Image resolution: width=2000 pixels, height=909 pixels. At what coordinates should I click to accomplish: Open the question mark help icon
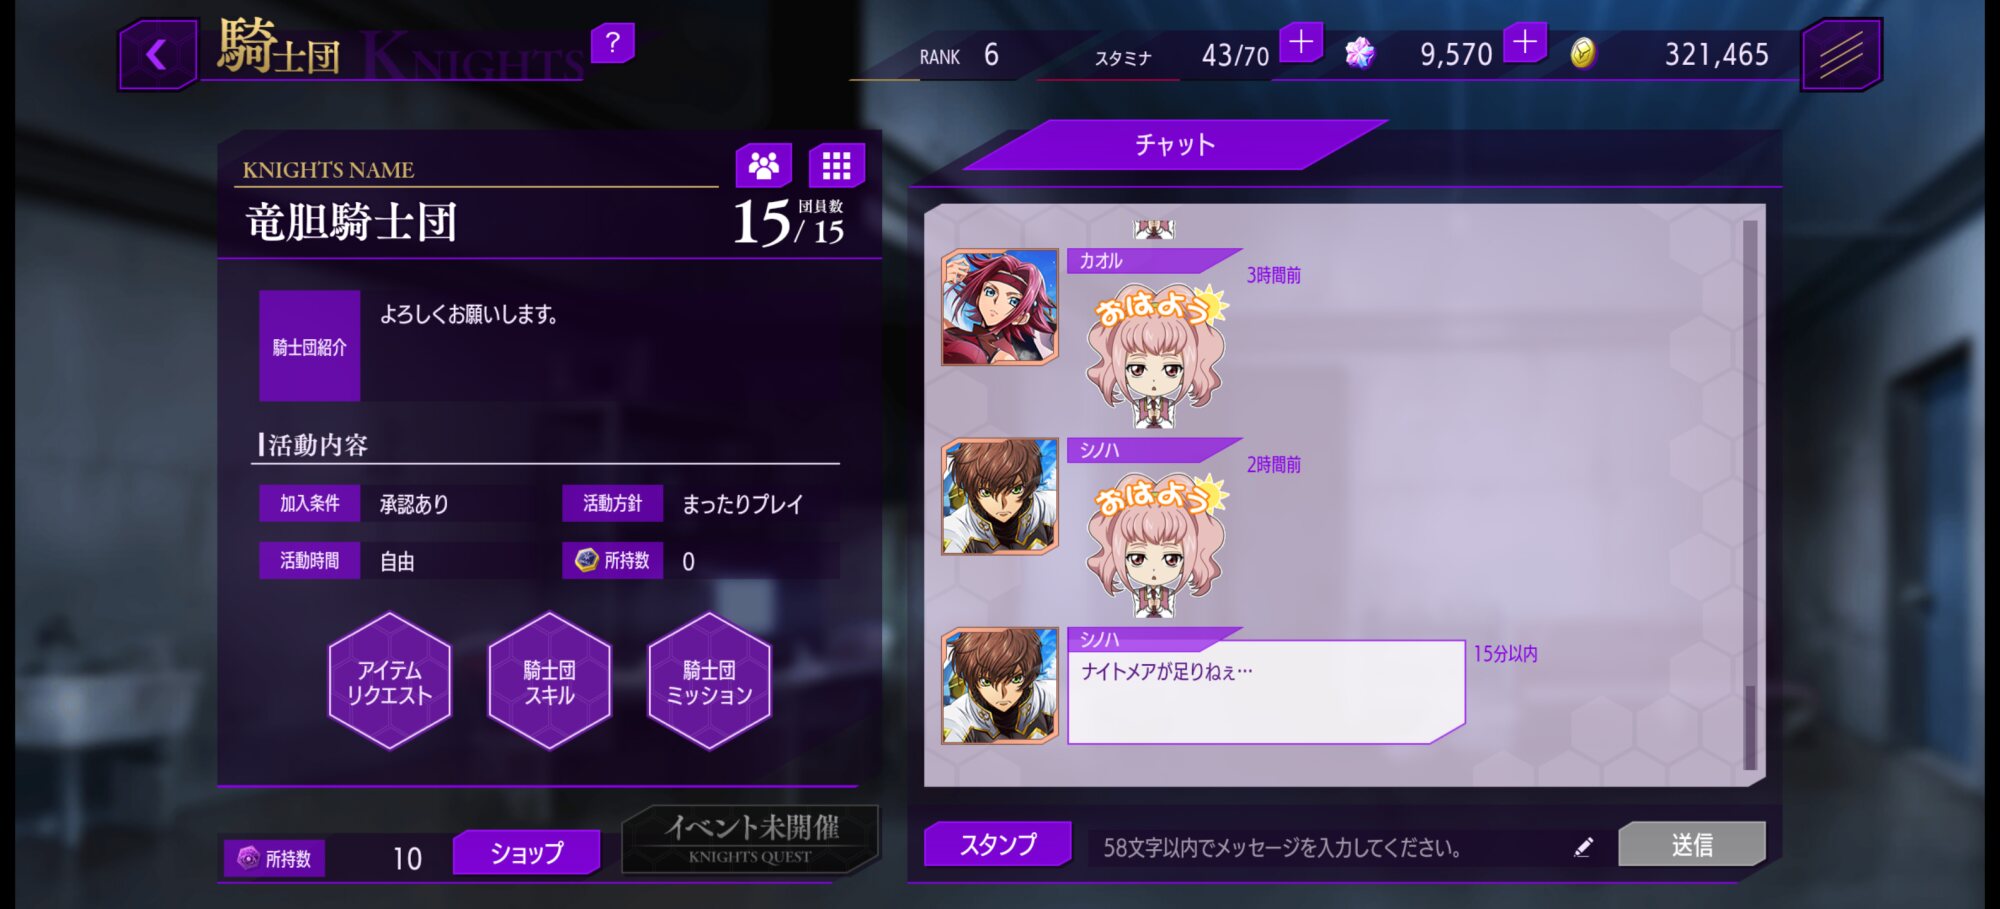[x=613, y=43]
